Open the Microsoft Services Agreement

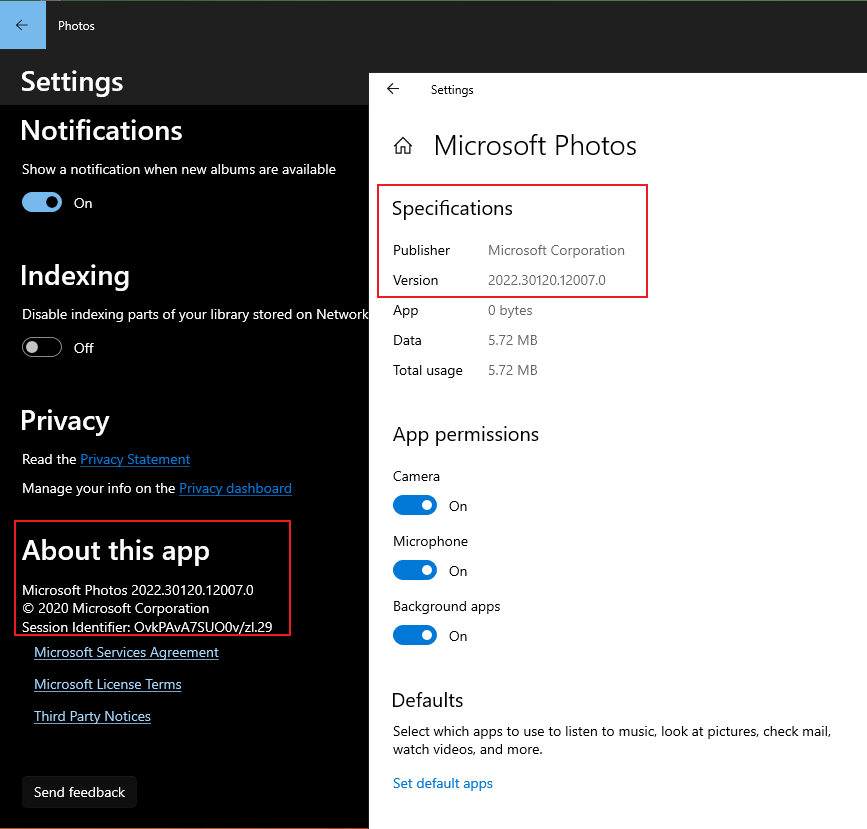[x=126, y=652]
